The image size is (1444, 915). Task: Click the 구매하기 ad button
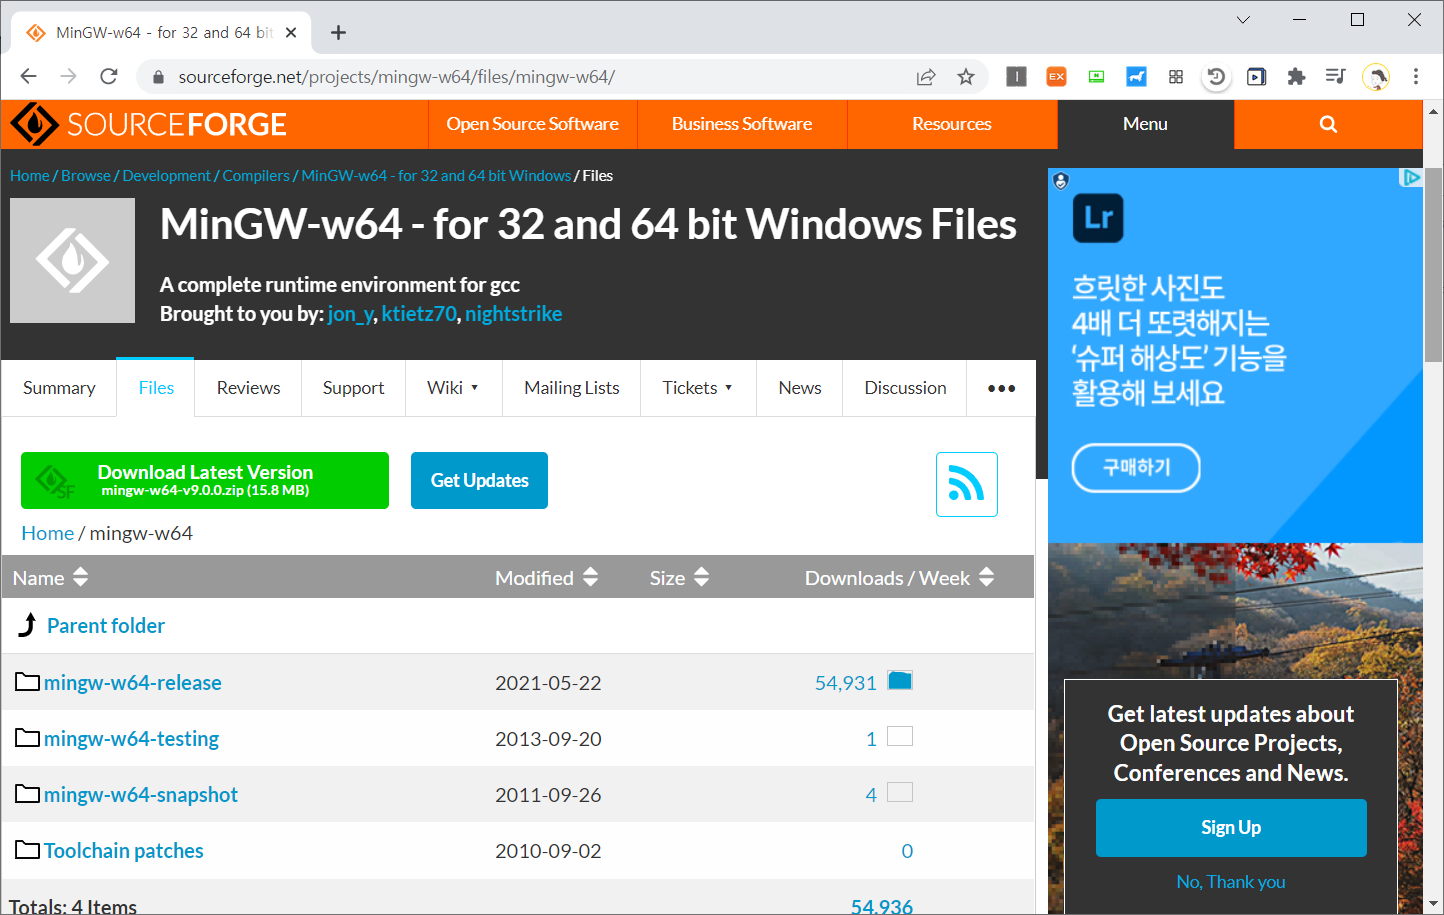(x=1136, y=467)
